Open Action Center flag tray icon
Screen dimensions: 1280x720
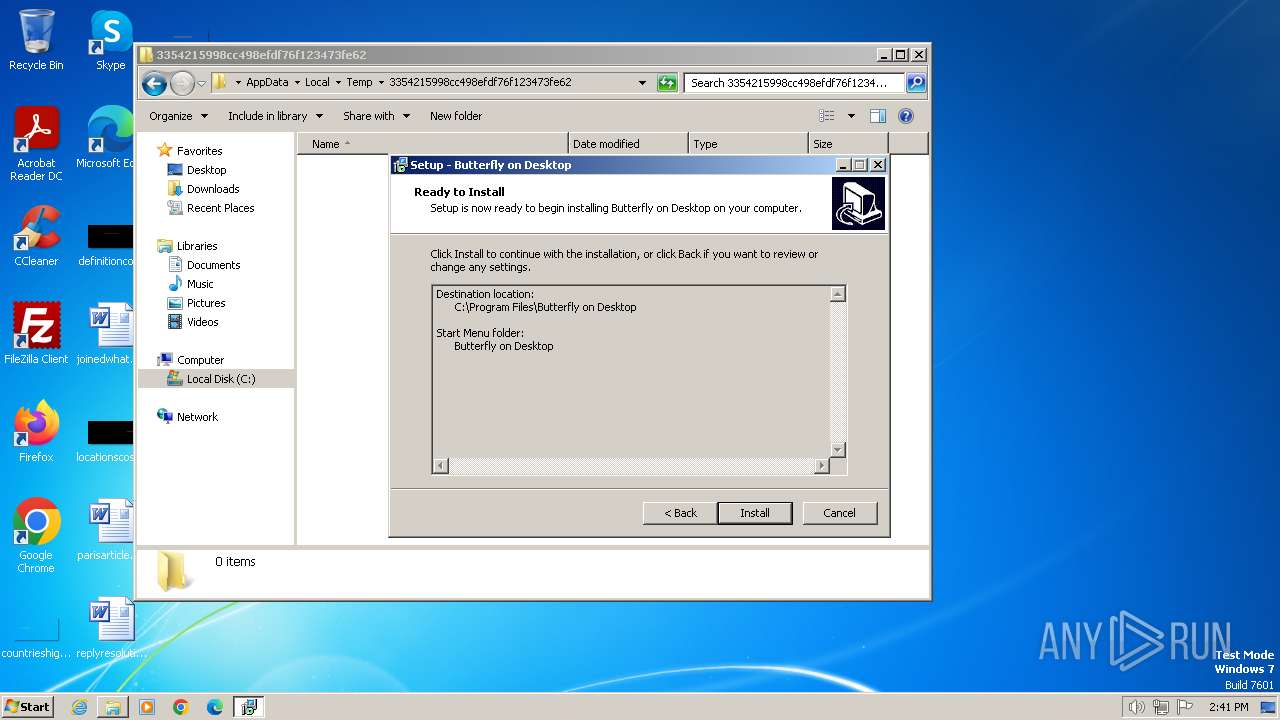tap(1186, 707)
